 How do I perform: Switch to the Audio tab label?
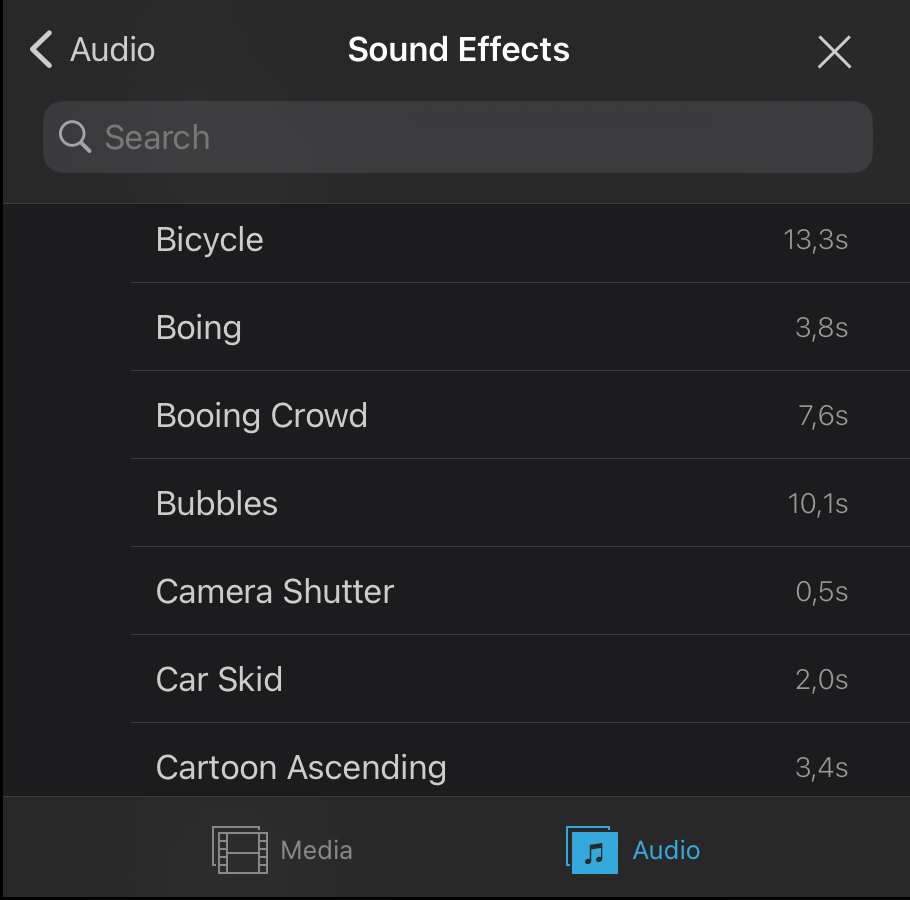(x=666, y=850)
